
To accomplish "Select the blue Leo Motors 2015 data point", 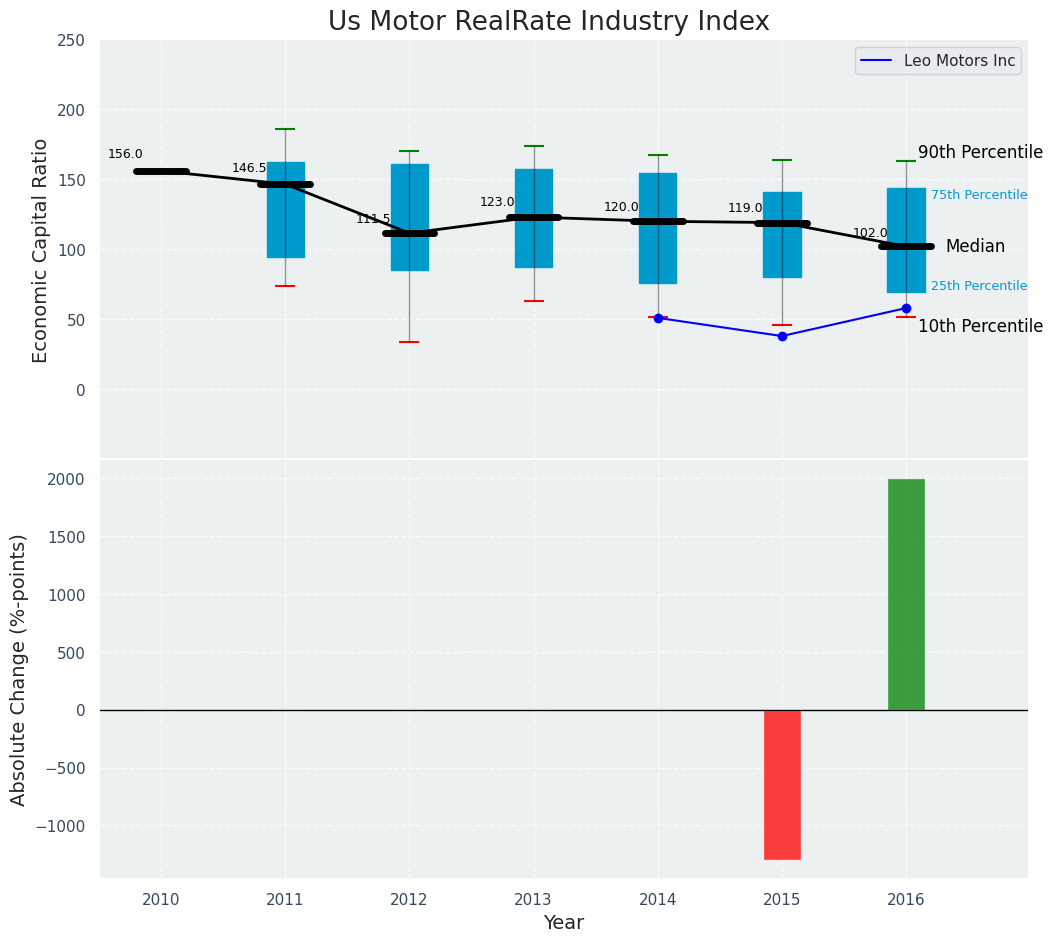I will pos(782,336).
